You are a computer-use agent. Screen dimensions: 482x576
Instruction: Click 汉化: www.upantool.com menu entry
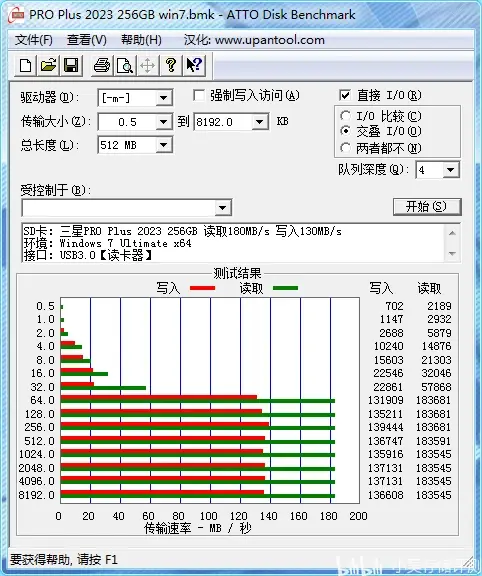[254, 40]
